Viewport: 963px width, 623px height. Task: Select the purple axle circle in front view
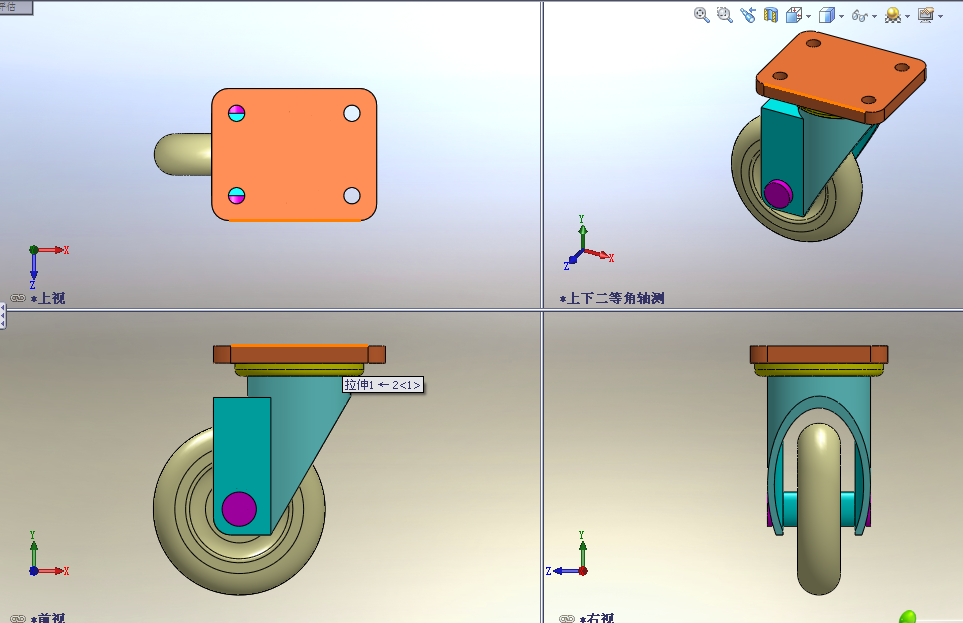coord(239,507)
